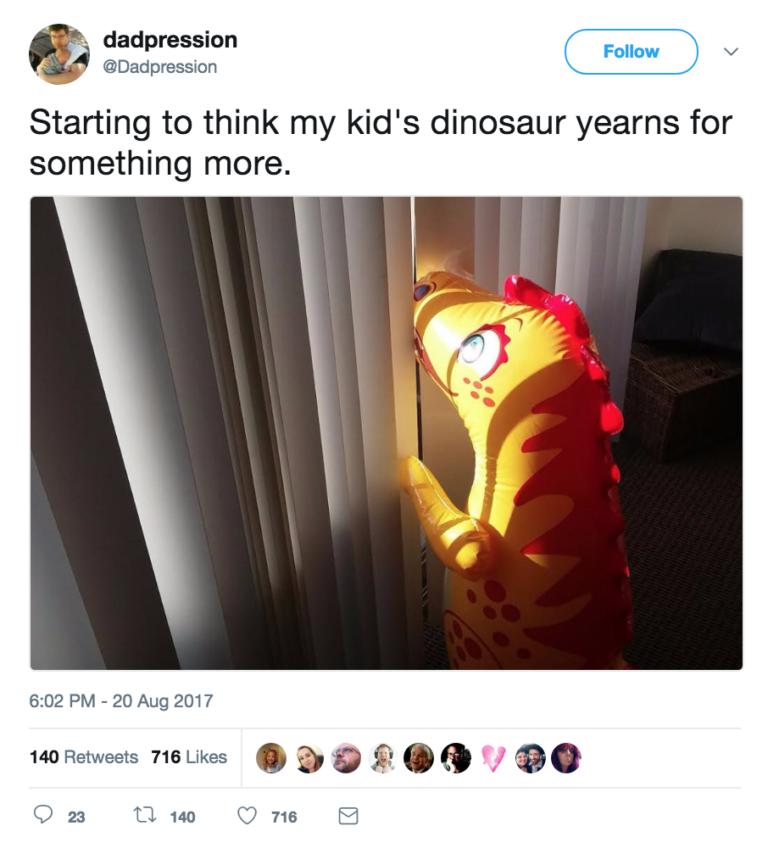Screen dimensions: 768x848
Task: Open the inflatable dinosaur photo
Action: [x=386, y=433]
